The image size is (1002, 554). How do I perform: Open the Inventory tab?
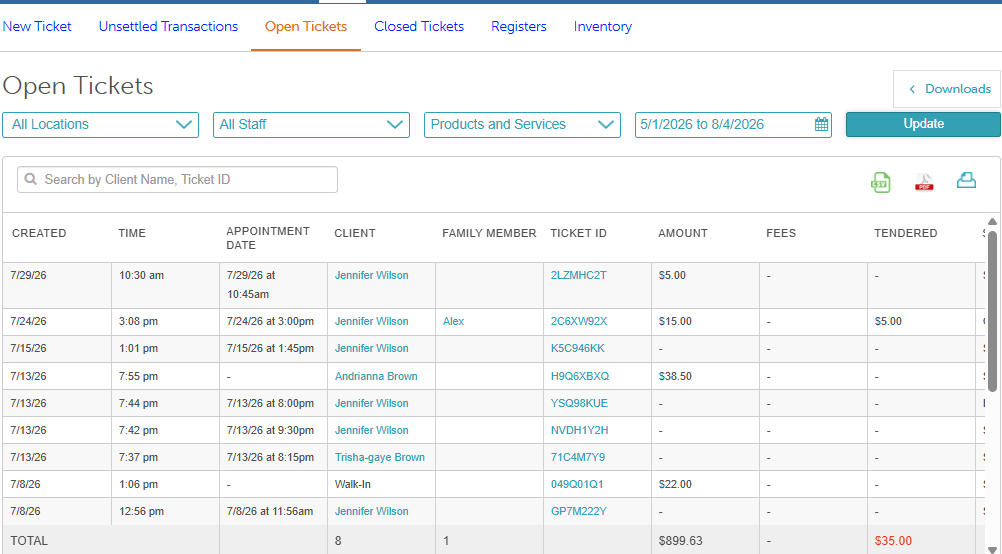pyautogui.click(x=603, y=26)
